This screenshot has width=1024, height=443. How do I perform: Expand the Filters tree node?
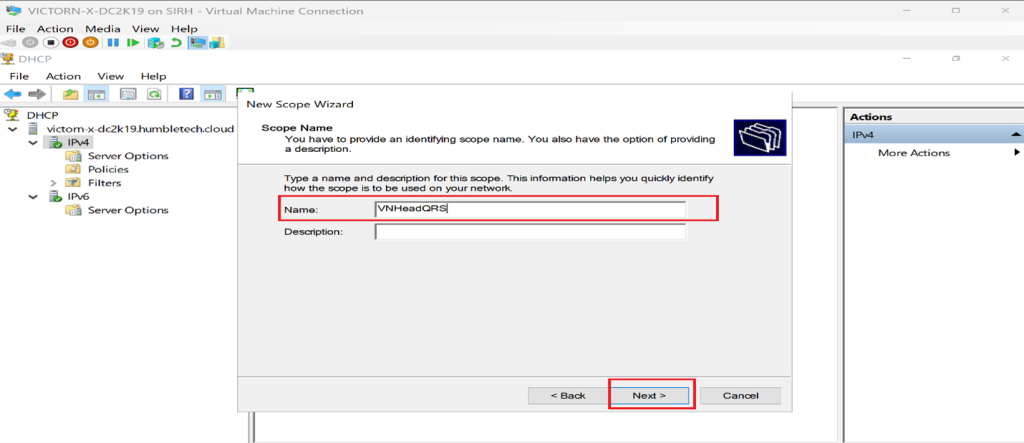pyautogui.click(x=54, y=183)
